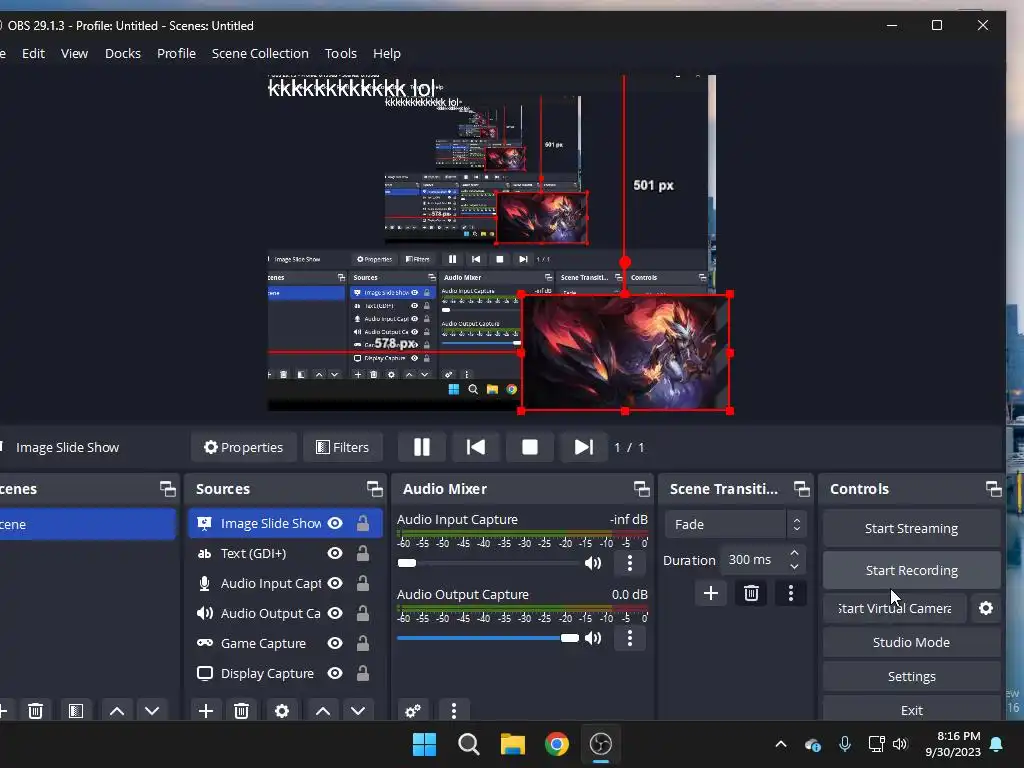Skip to next slide in slideshow
This screenshot has height=768, width=1024.
[583, 447]
